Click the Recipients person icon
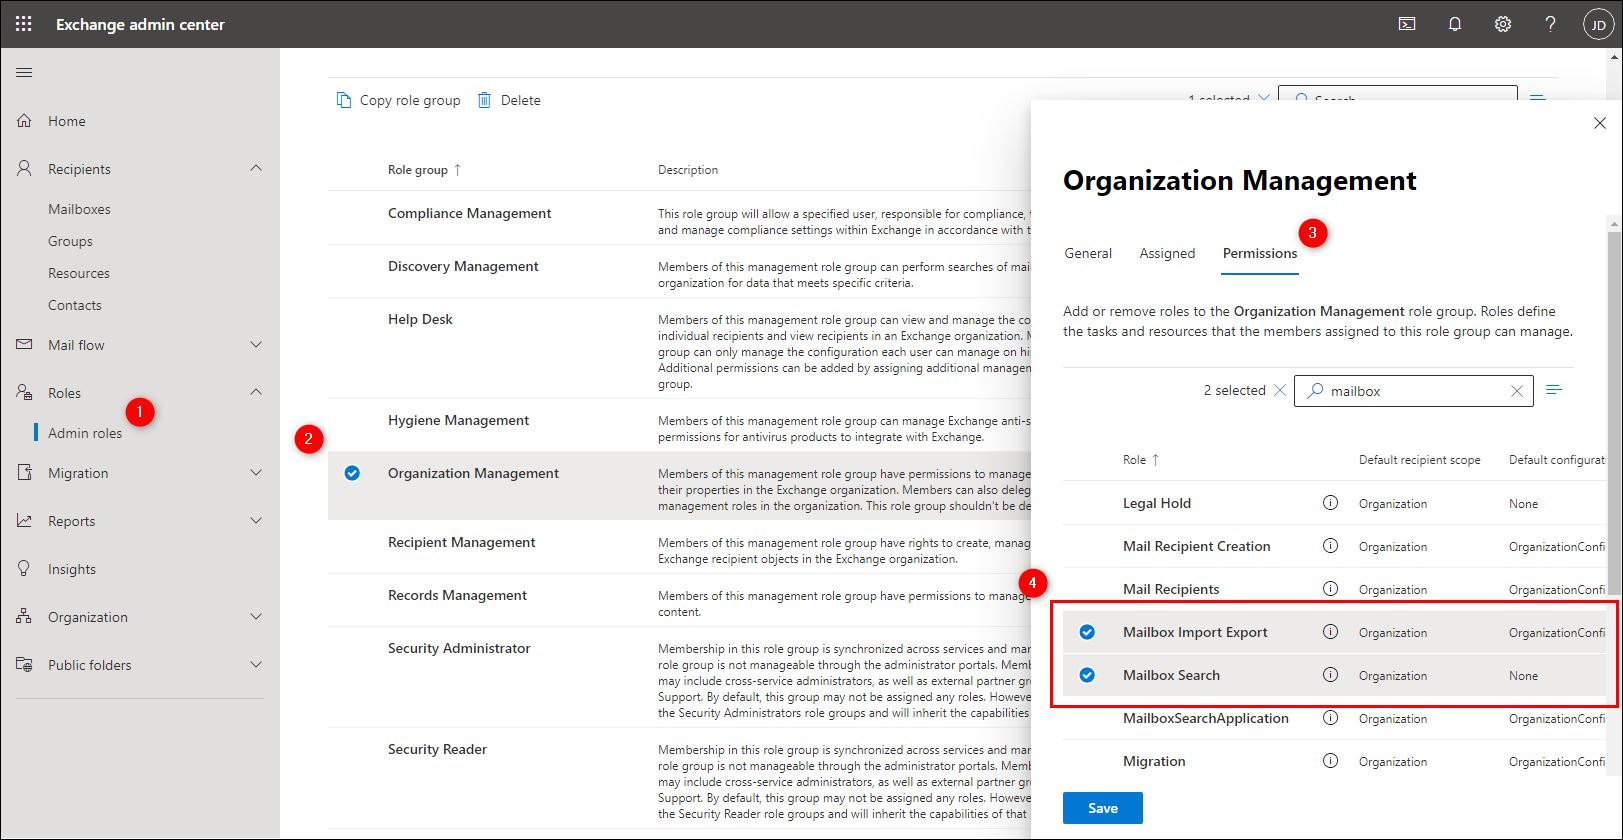The width and height of the screenshot is (1623, 840). (24, 168)
